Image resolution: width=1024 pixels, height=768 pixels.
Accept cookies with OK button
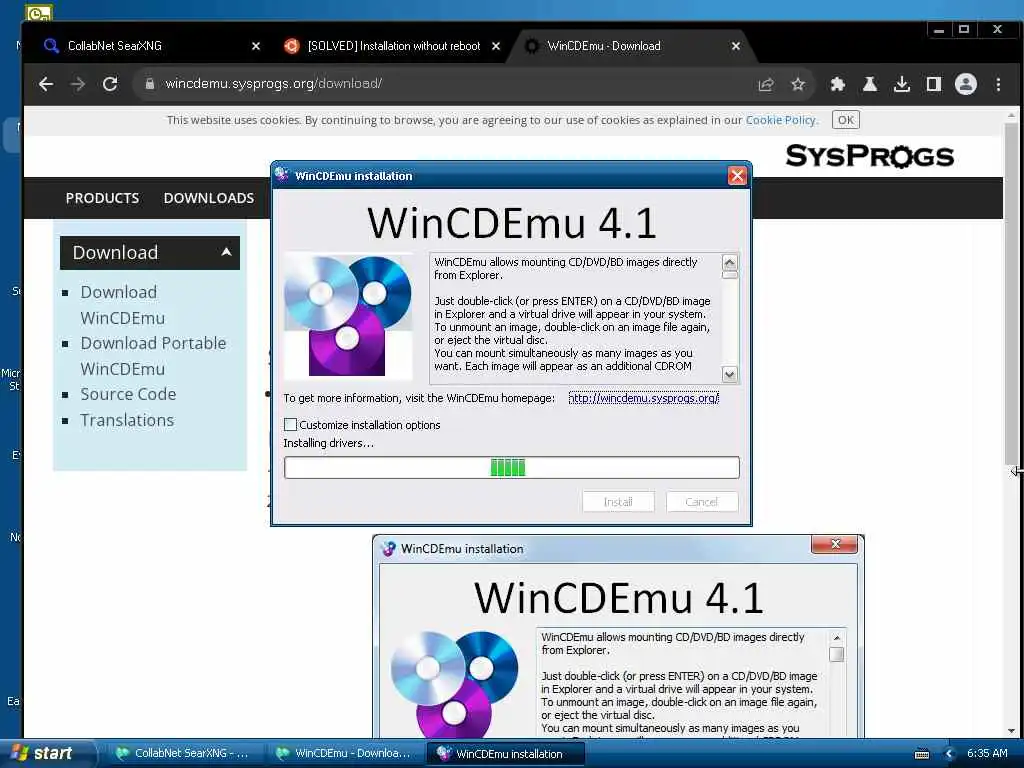[846, 120]
